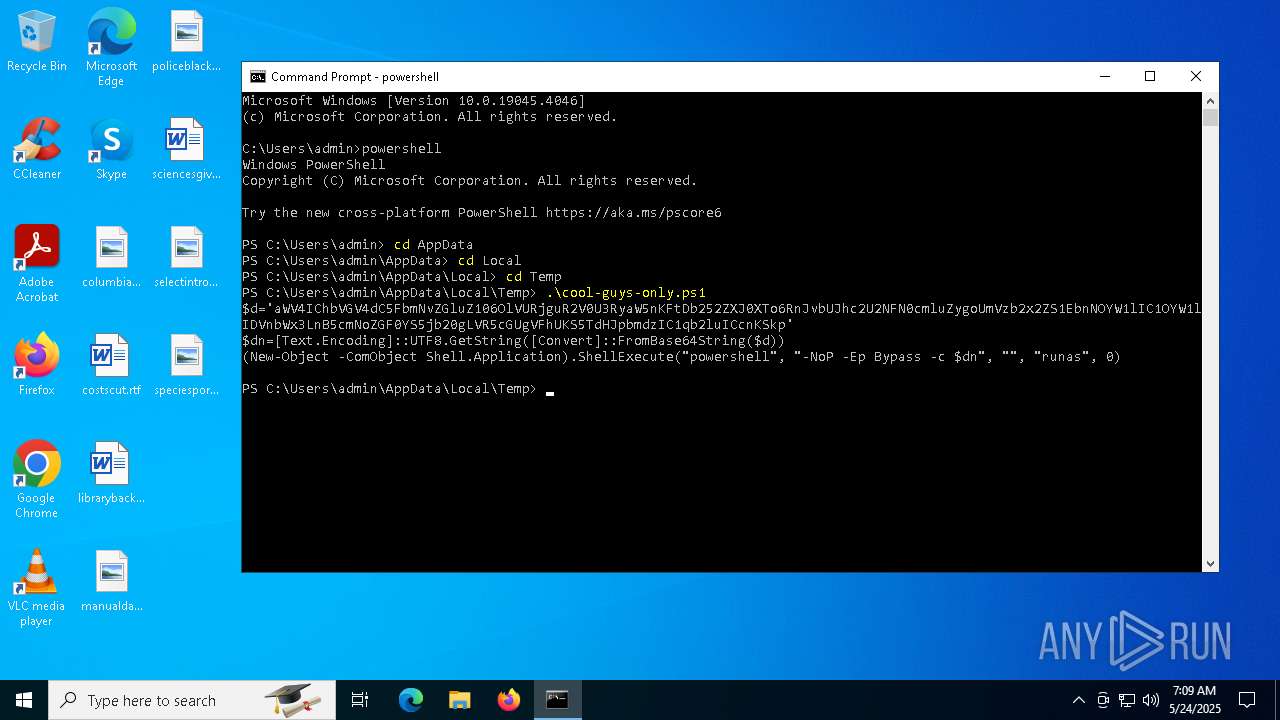Screen dimensions: 1280x720
Task: Open the taskbar clock showing 7:09 AM
Action: click(x=1194, y=700)
